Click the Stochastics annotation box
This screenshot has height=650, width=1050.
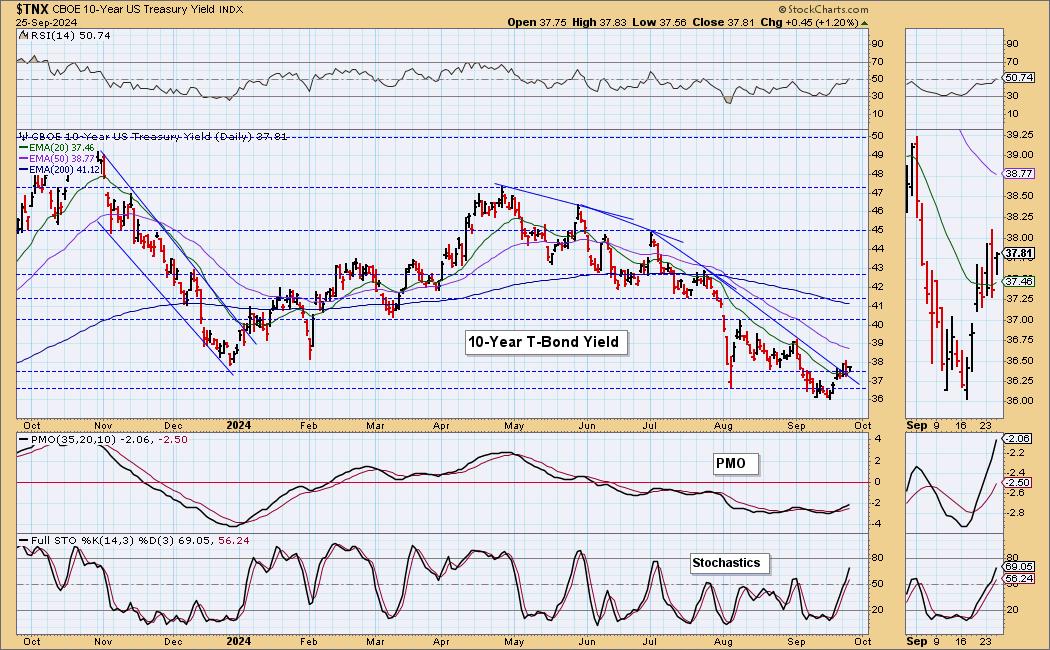[729, 563]
